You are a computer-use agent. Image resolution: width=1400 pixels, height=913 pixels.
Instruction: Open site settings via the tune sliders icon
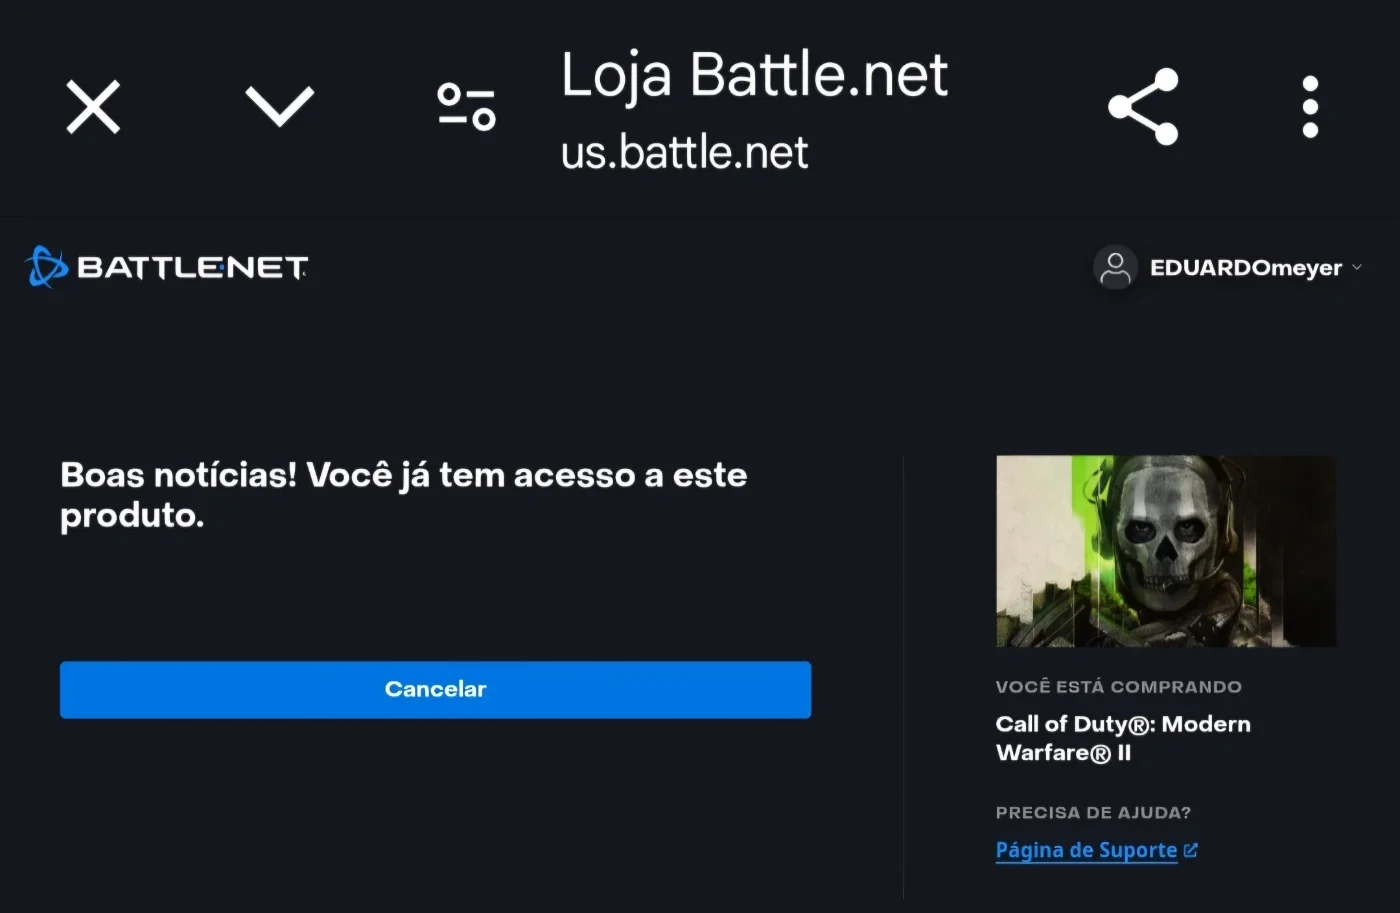pos(466,106)
